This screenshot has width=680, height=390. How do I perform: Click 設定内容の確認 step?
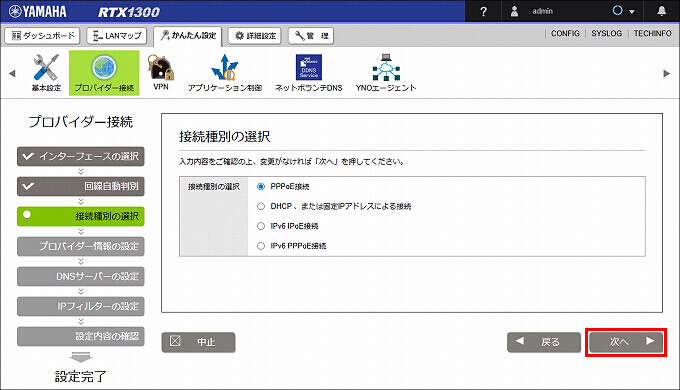81,336
